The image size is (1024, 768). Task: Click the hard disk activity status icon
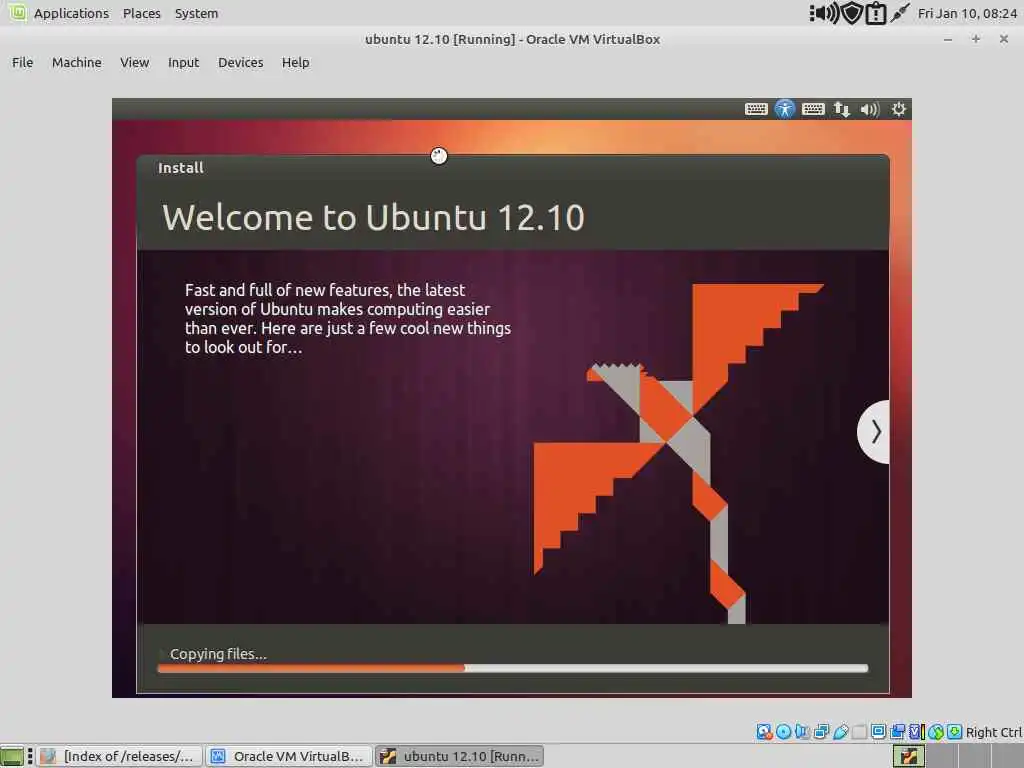[x=765, y=732]
